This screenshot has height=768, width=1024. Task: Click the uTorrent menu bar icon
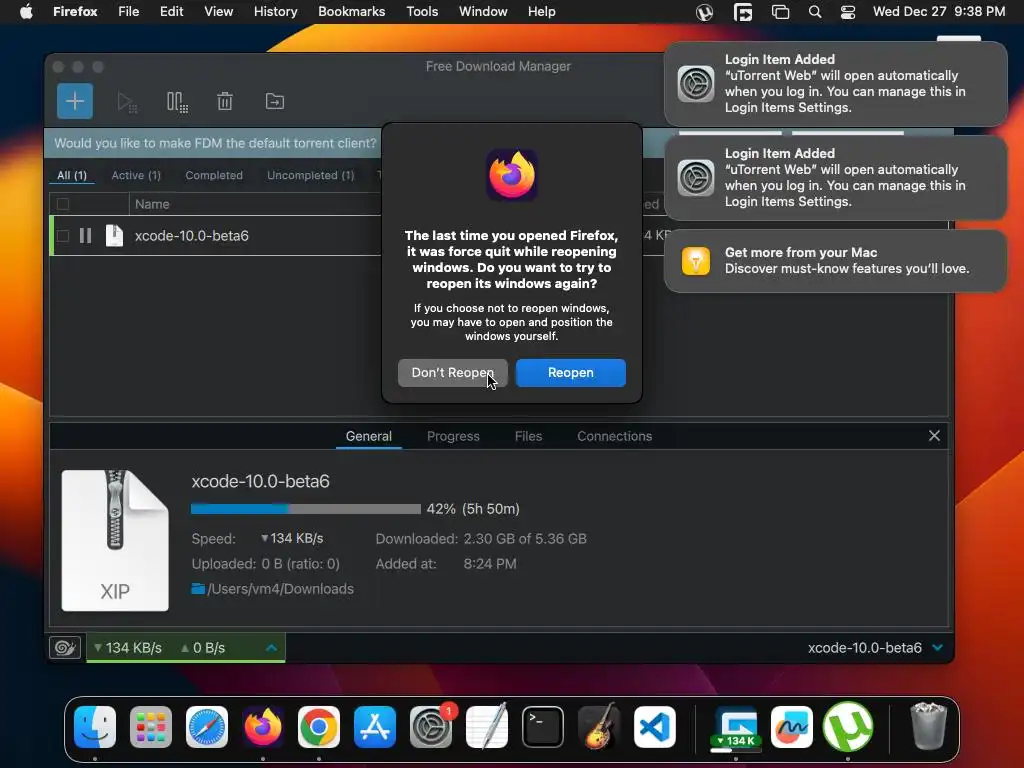pyautogui.click(x=705, y=12)
